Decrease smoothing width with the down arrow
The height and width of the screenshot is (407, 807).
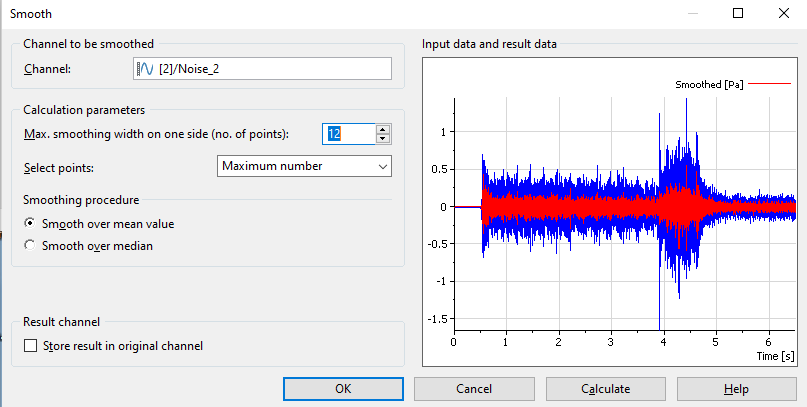[x=383, y=140]
